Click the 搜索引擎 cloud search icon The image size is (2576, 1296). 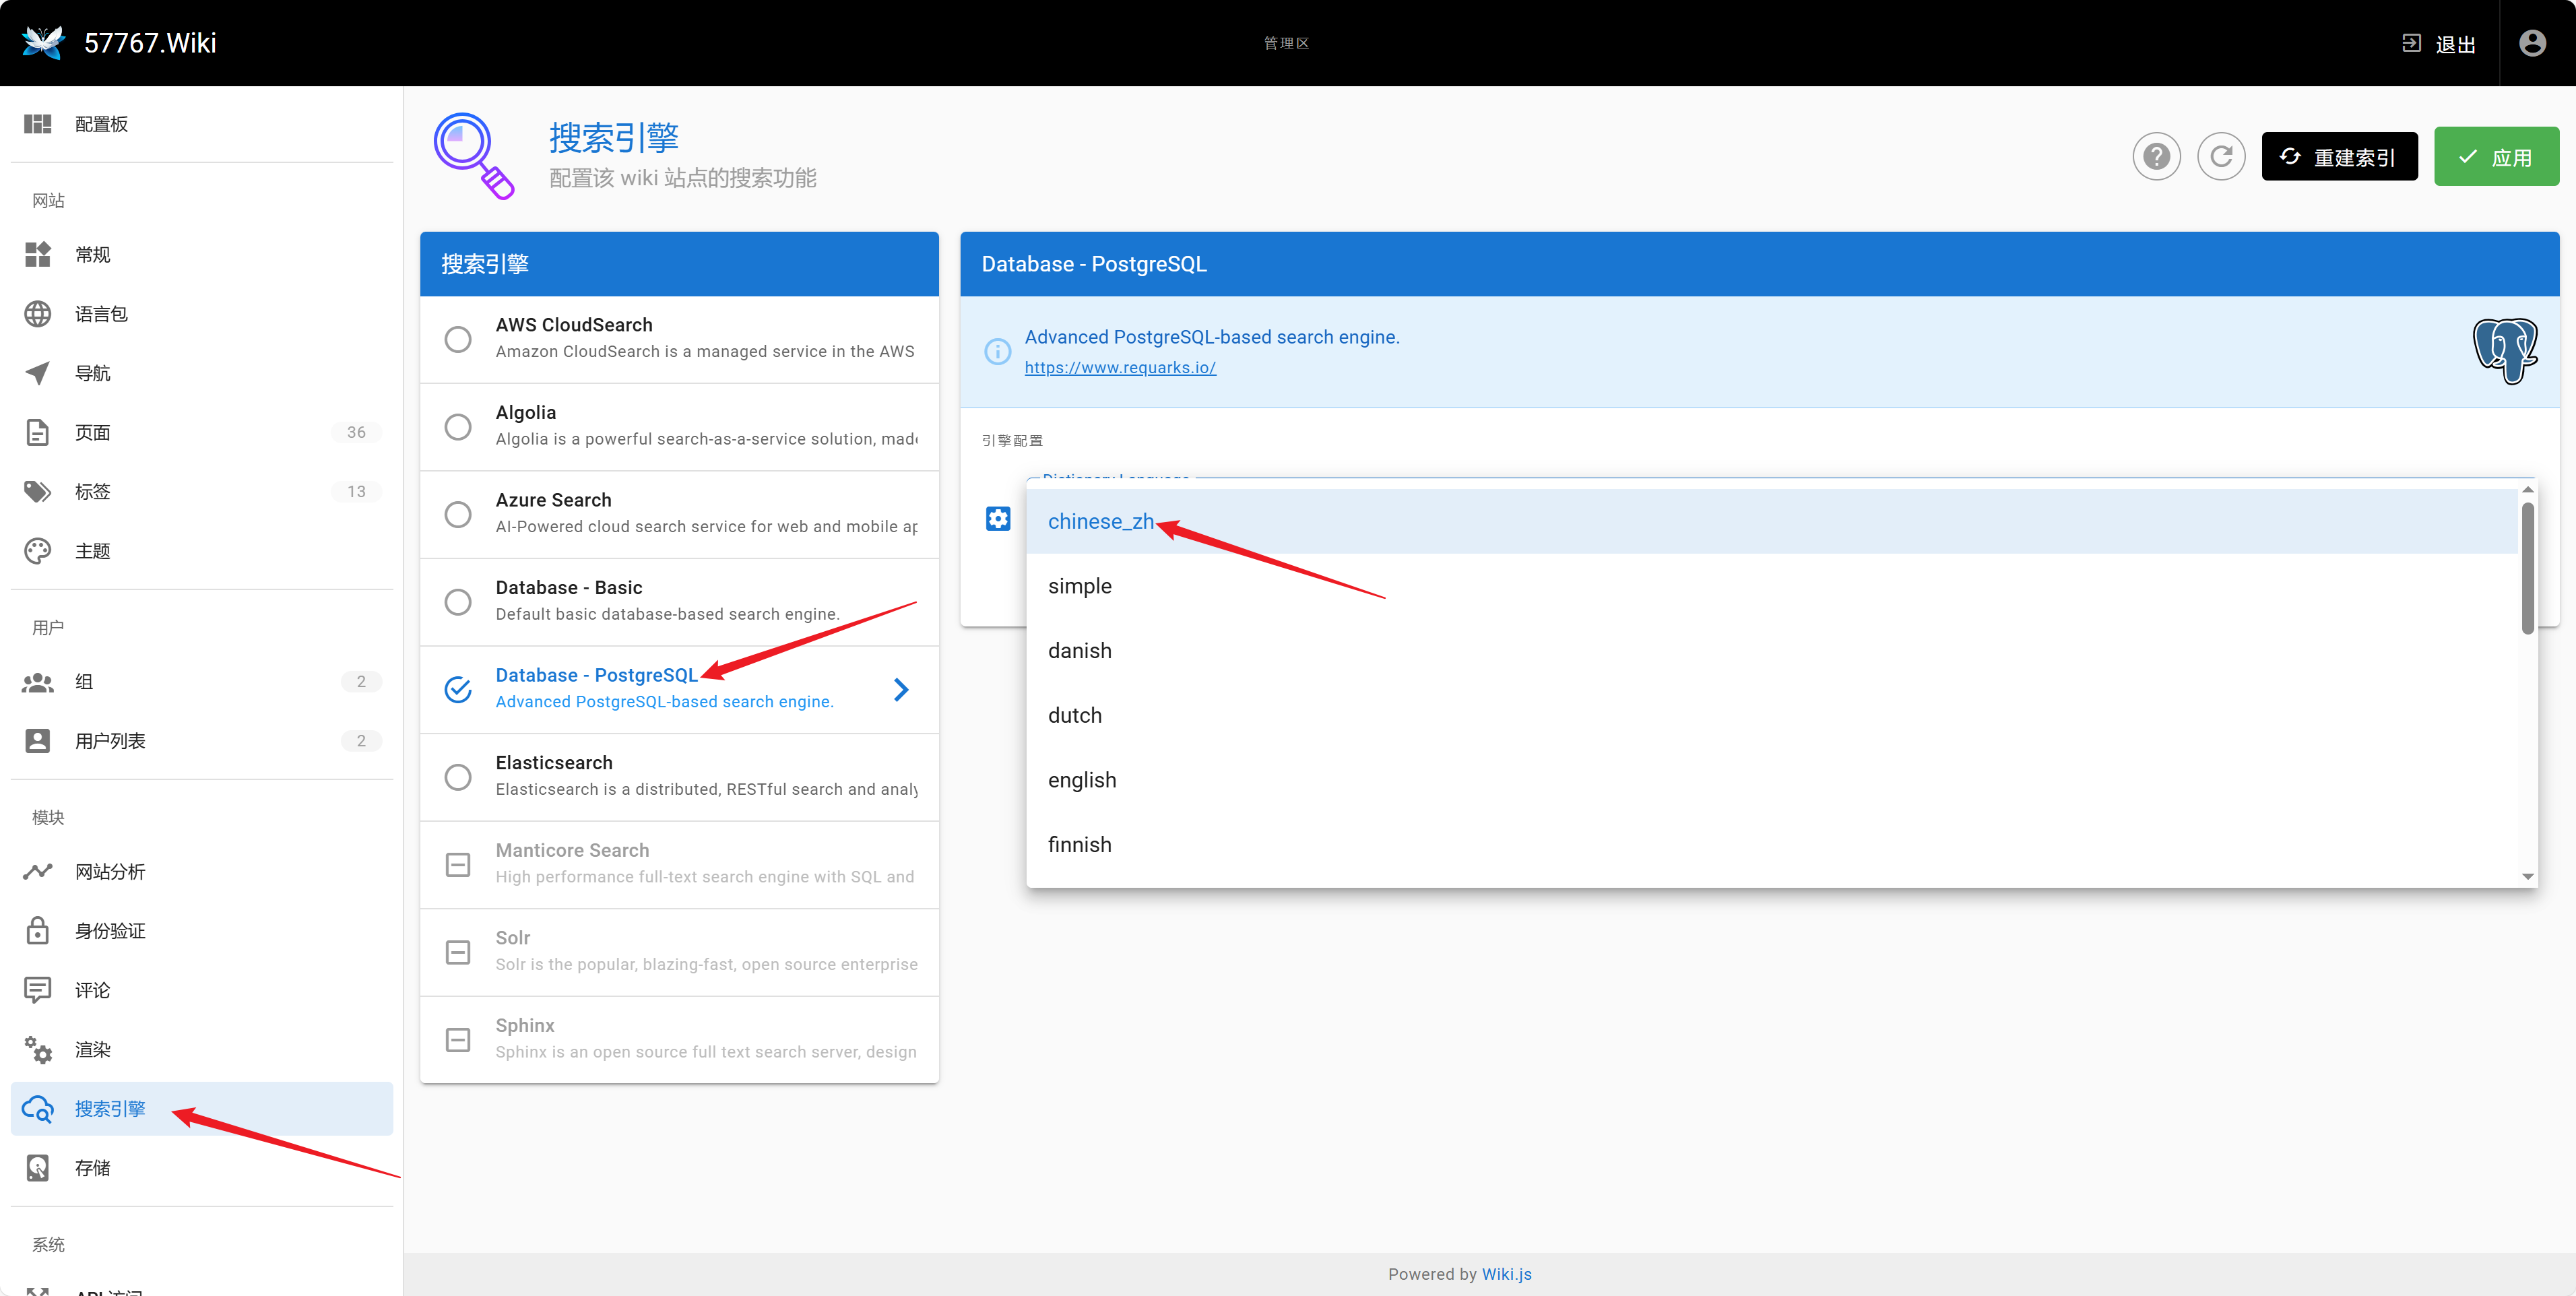click(37, 1109)
